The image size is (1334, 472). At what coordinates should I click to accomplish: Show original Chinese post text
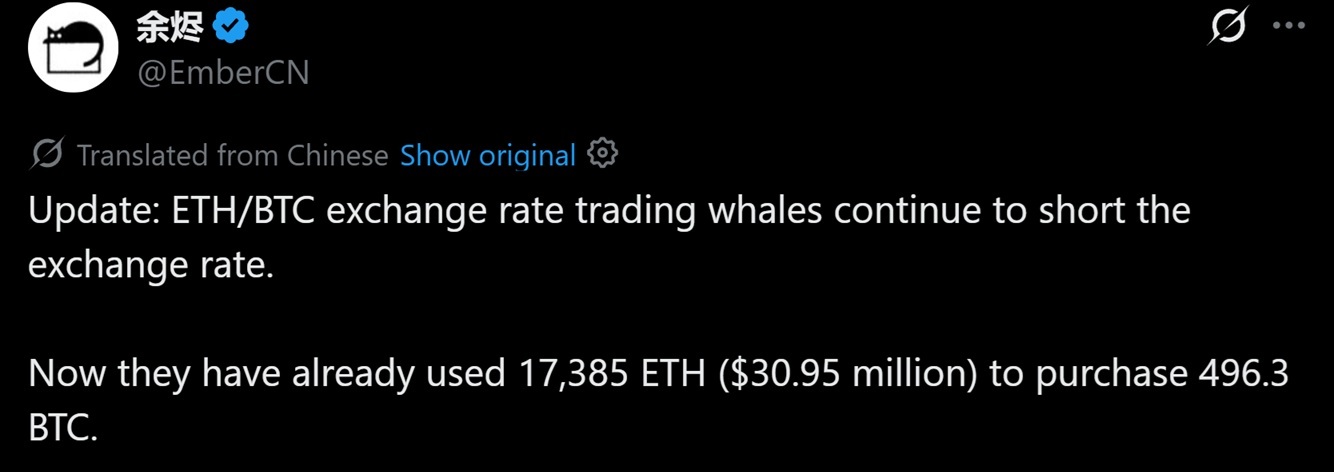[x=488, y=155]
